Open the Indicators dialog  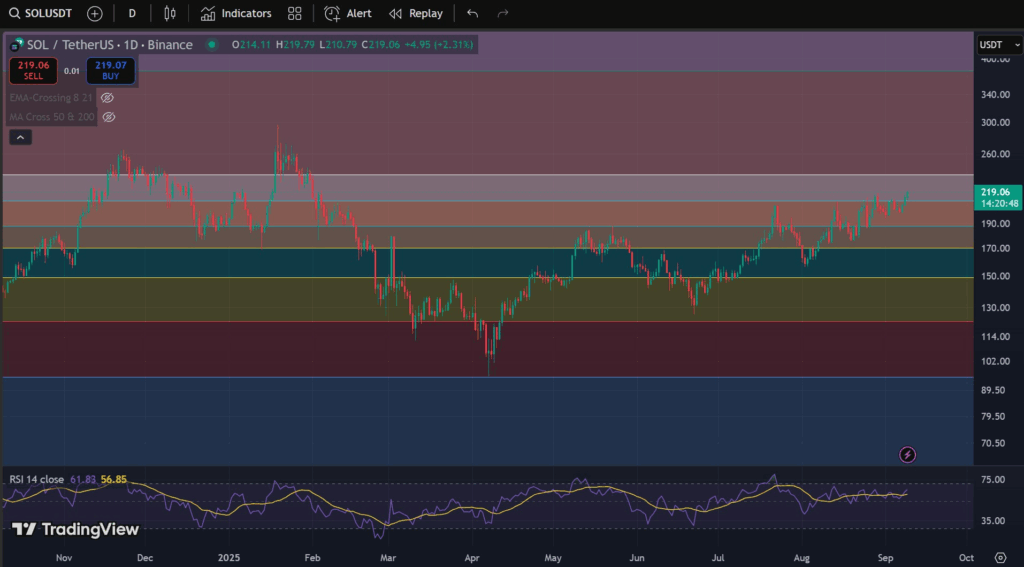click(x=236, y=13)
